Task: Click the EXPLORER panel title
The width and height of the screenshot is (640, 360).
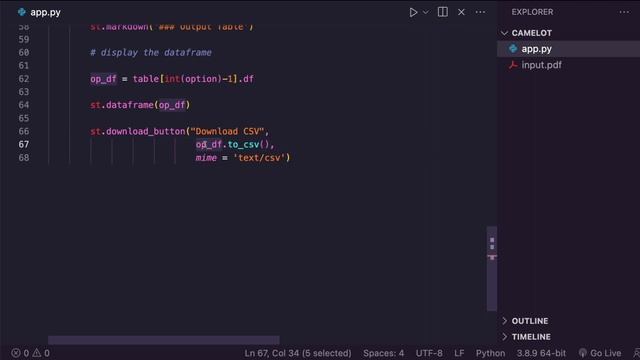Action: pyautogui.click(x=532, y=12)
